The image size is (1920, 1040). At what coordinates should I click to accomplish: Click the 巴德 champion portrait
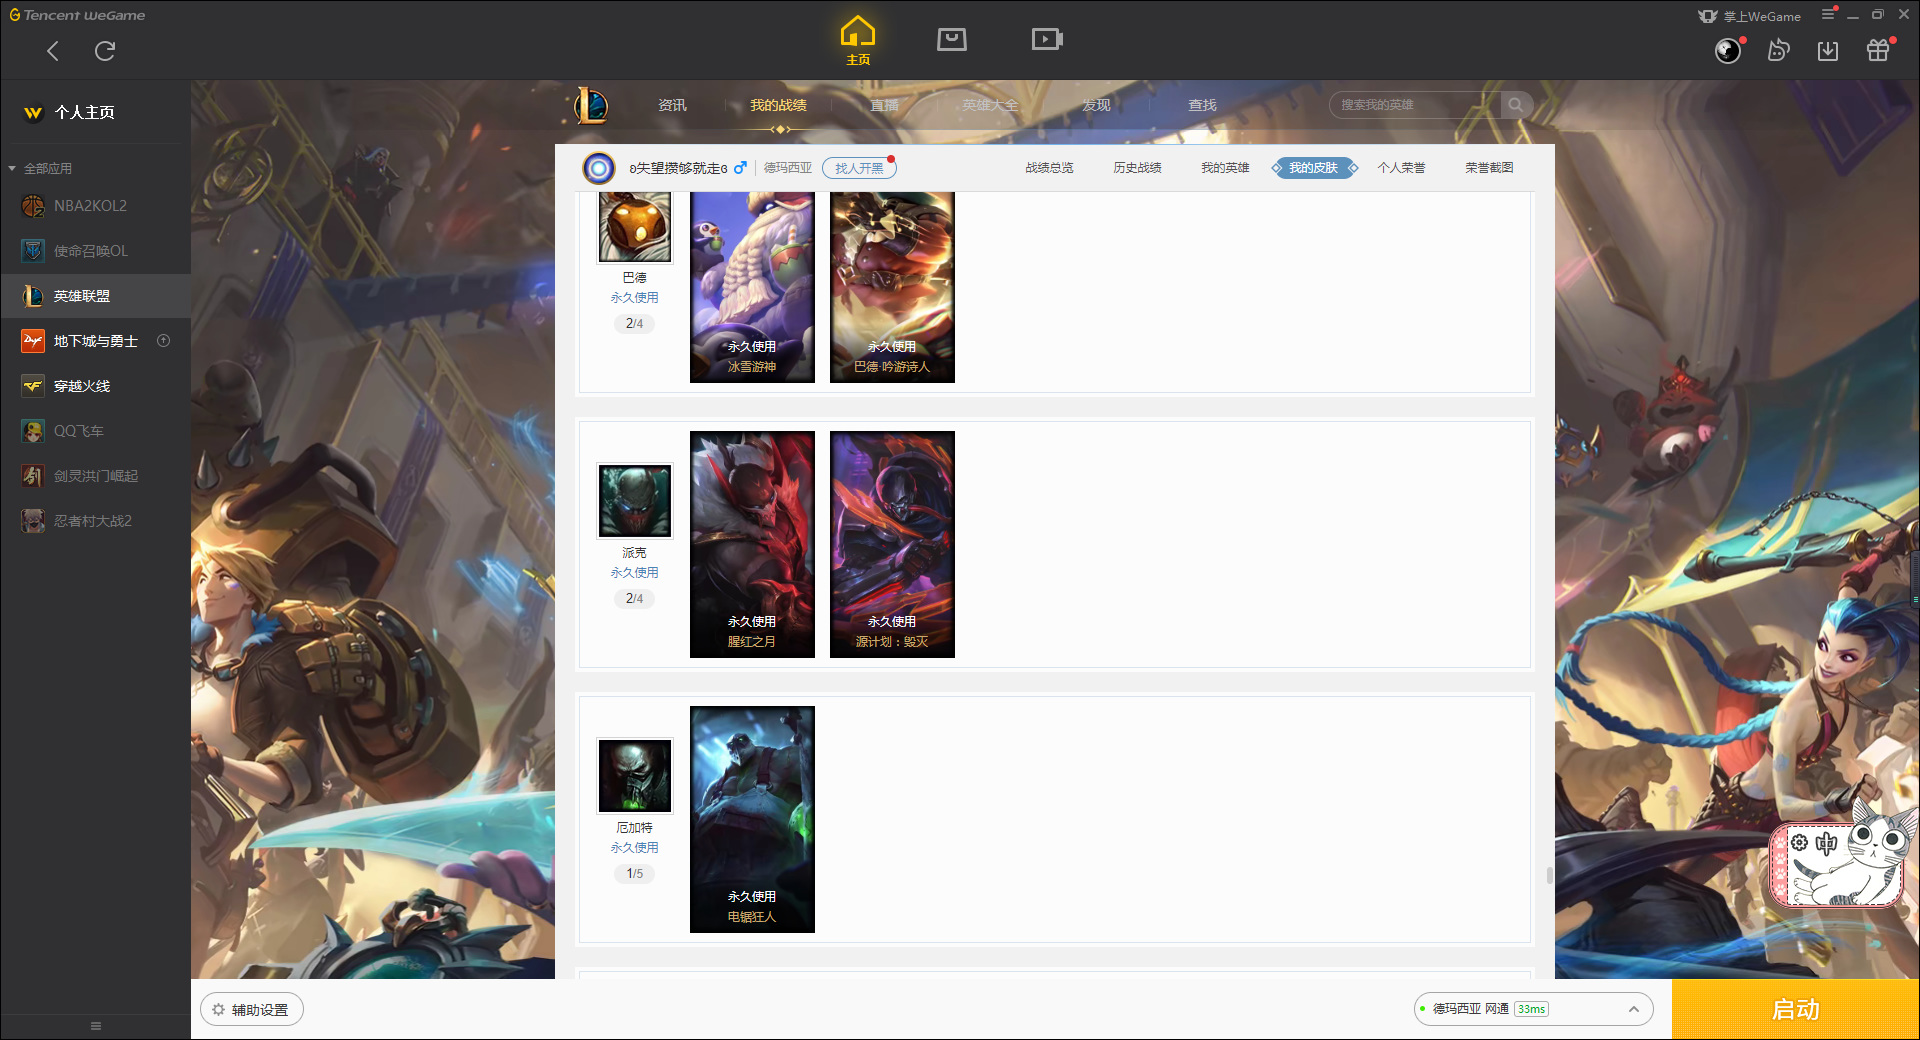pyautogui.click(x=635, y=227)
